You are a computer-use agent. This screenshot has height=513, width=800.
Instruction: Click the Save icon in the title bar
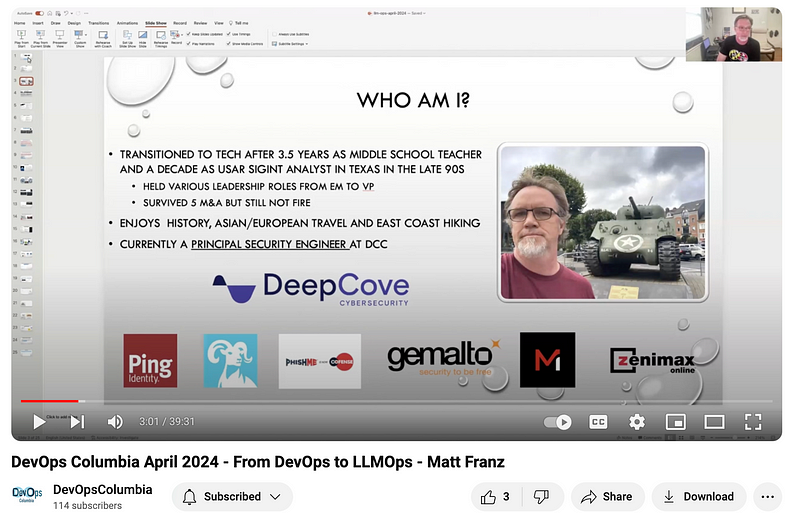[58, 13]
